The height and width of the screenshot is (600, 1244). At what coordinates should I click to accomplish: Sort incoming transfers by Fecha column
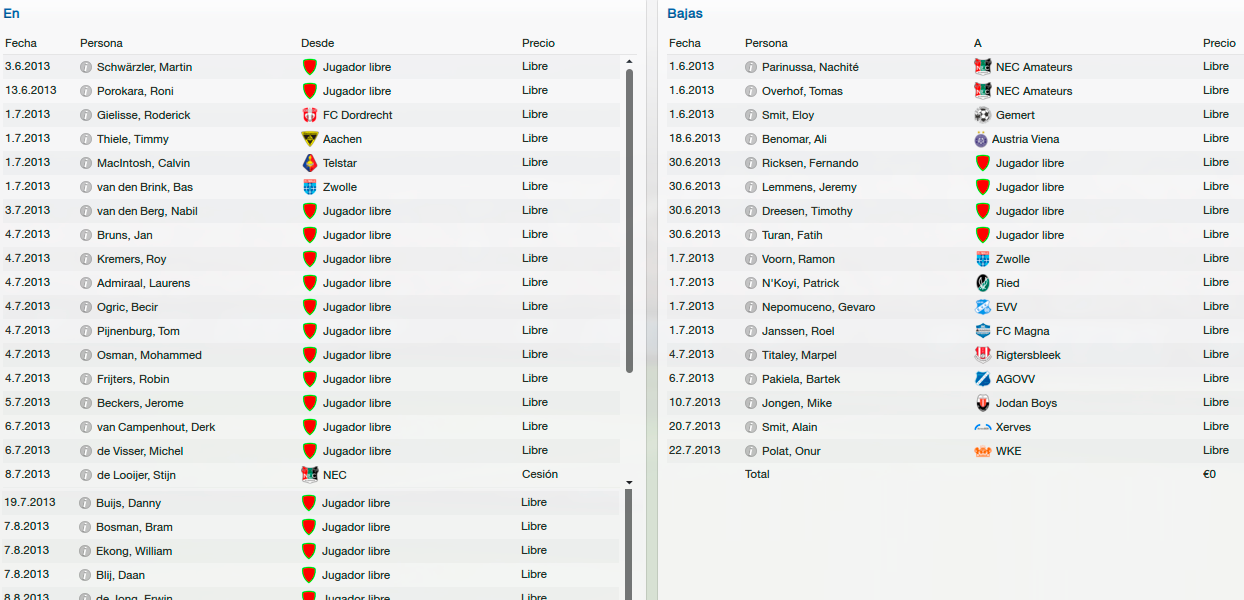pyautogui.click(x=21, y=43)
